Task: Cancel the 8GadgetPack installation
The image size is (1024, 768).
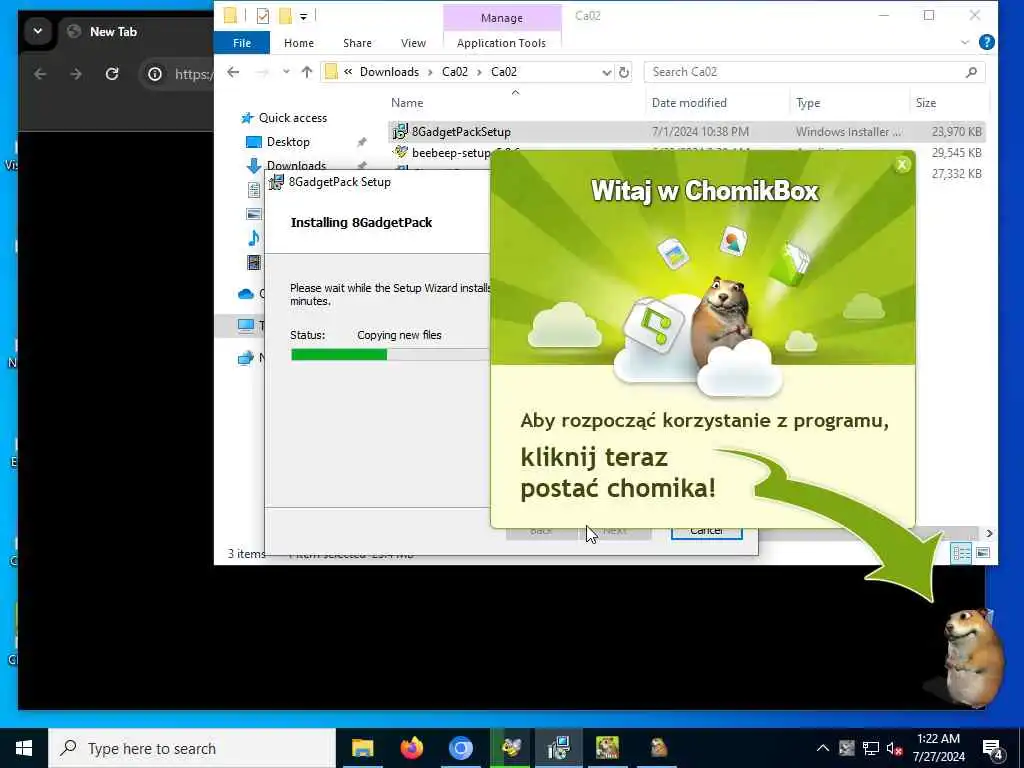Action: 706,531
